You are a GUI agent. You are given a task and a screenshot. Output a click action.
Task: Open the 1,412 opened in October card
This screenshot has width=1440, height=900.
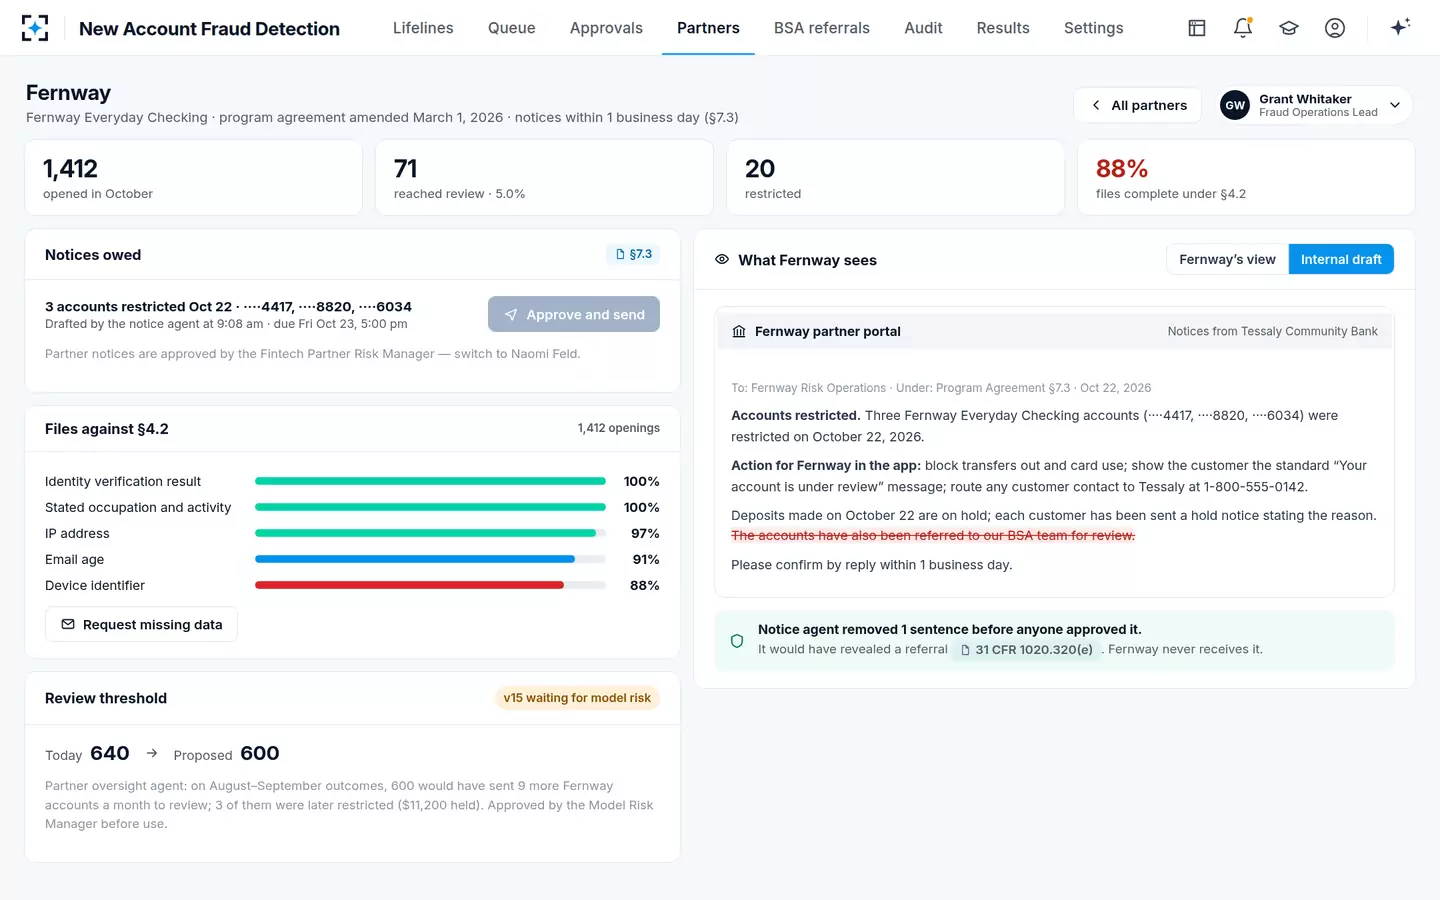193,177
